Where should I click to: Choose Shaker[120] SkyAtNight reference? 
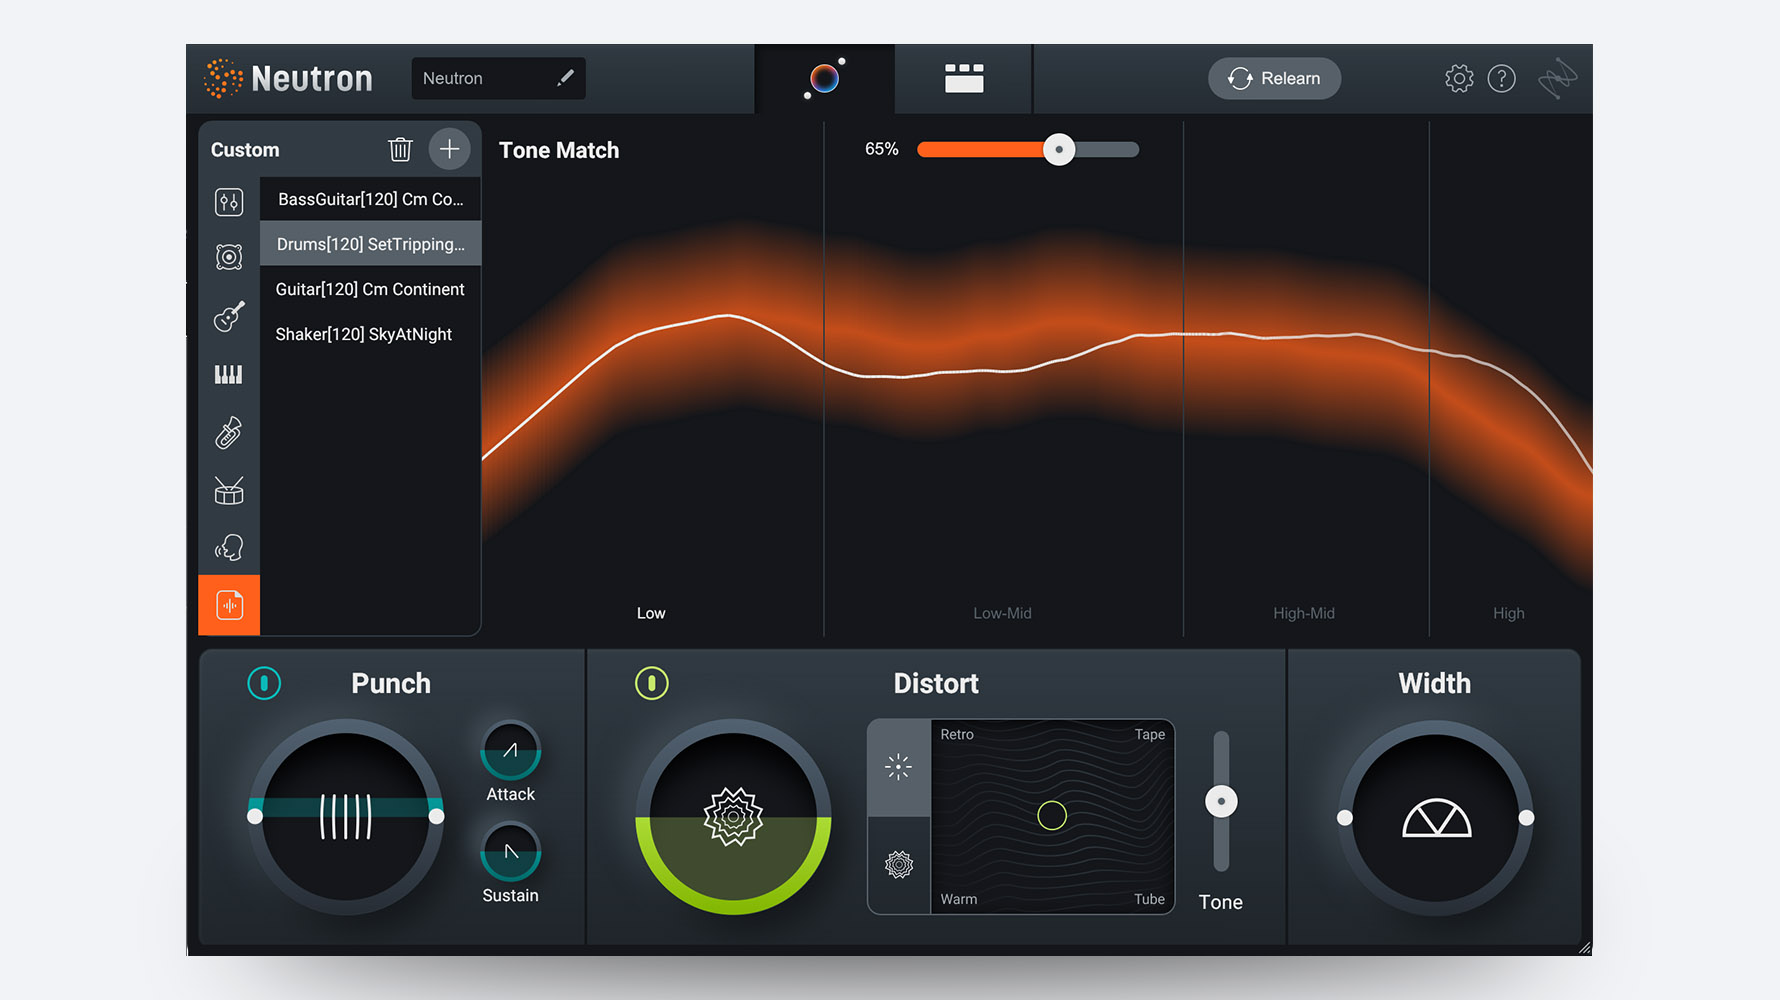(x=364, y=334)
